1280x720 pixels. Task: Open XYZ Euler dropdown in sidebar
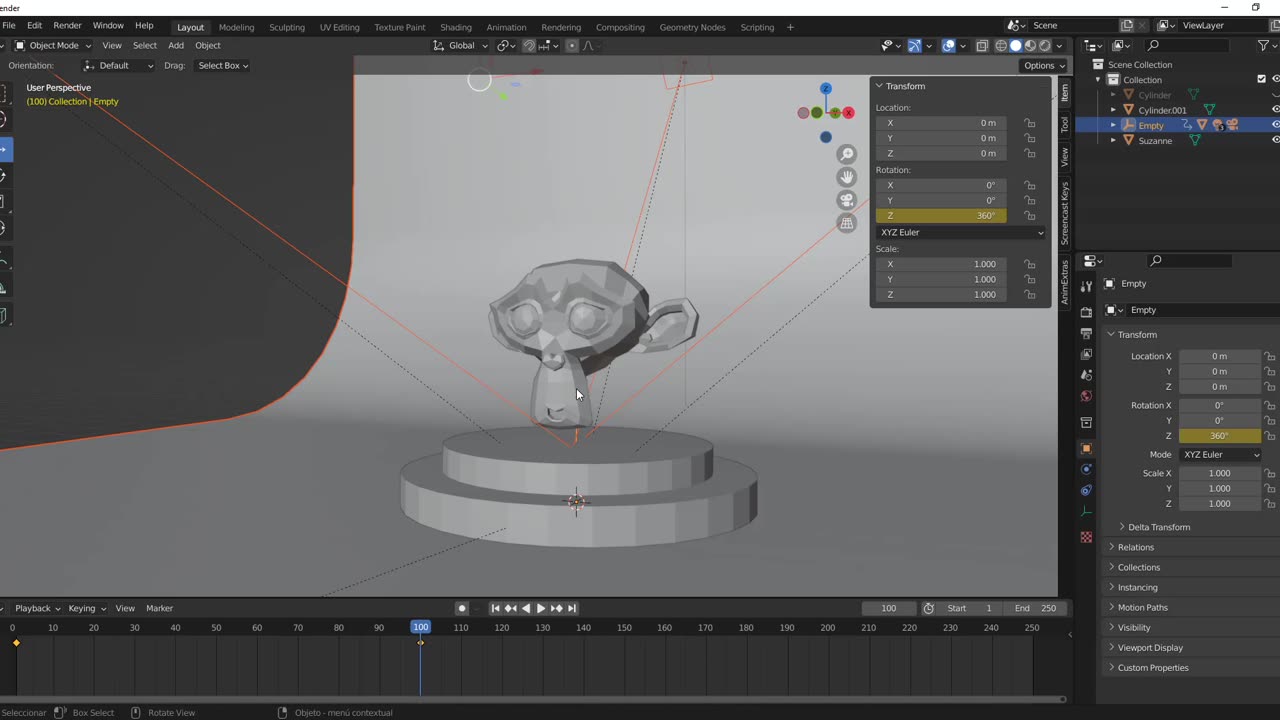[961, 232]
